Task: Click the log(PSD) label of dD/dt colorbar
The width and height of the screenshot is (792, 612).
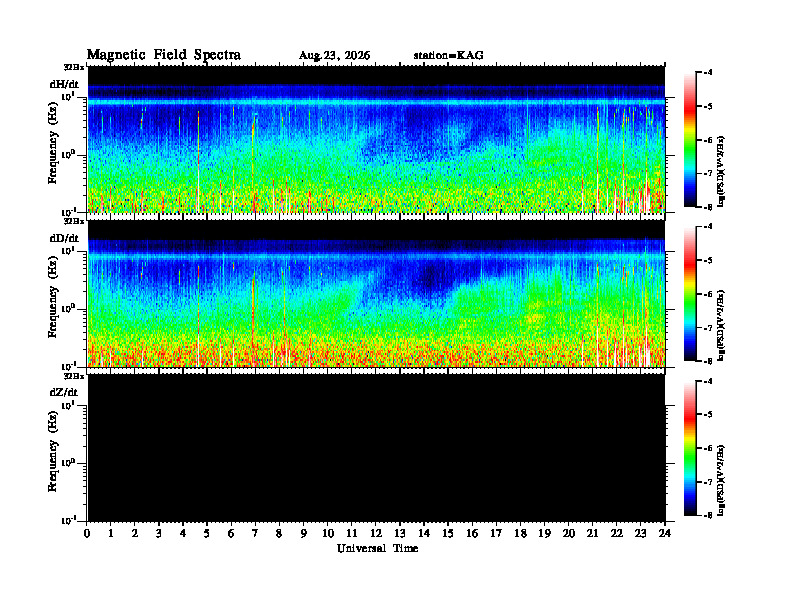Action: coord(721,325)
